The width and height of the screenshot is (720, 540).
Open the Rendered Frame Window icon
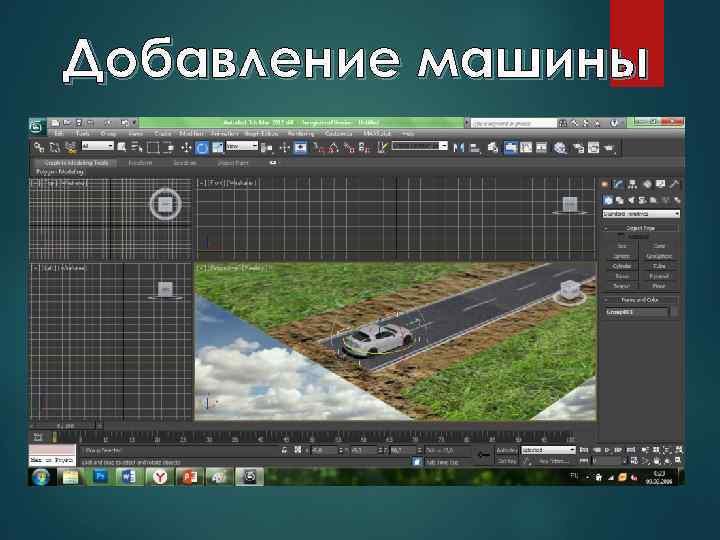(594, 147)
